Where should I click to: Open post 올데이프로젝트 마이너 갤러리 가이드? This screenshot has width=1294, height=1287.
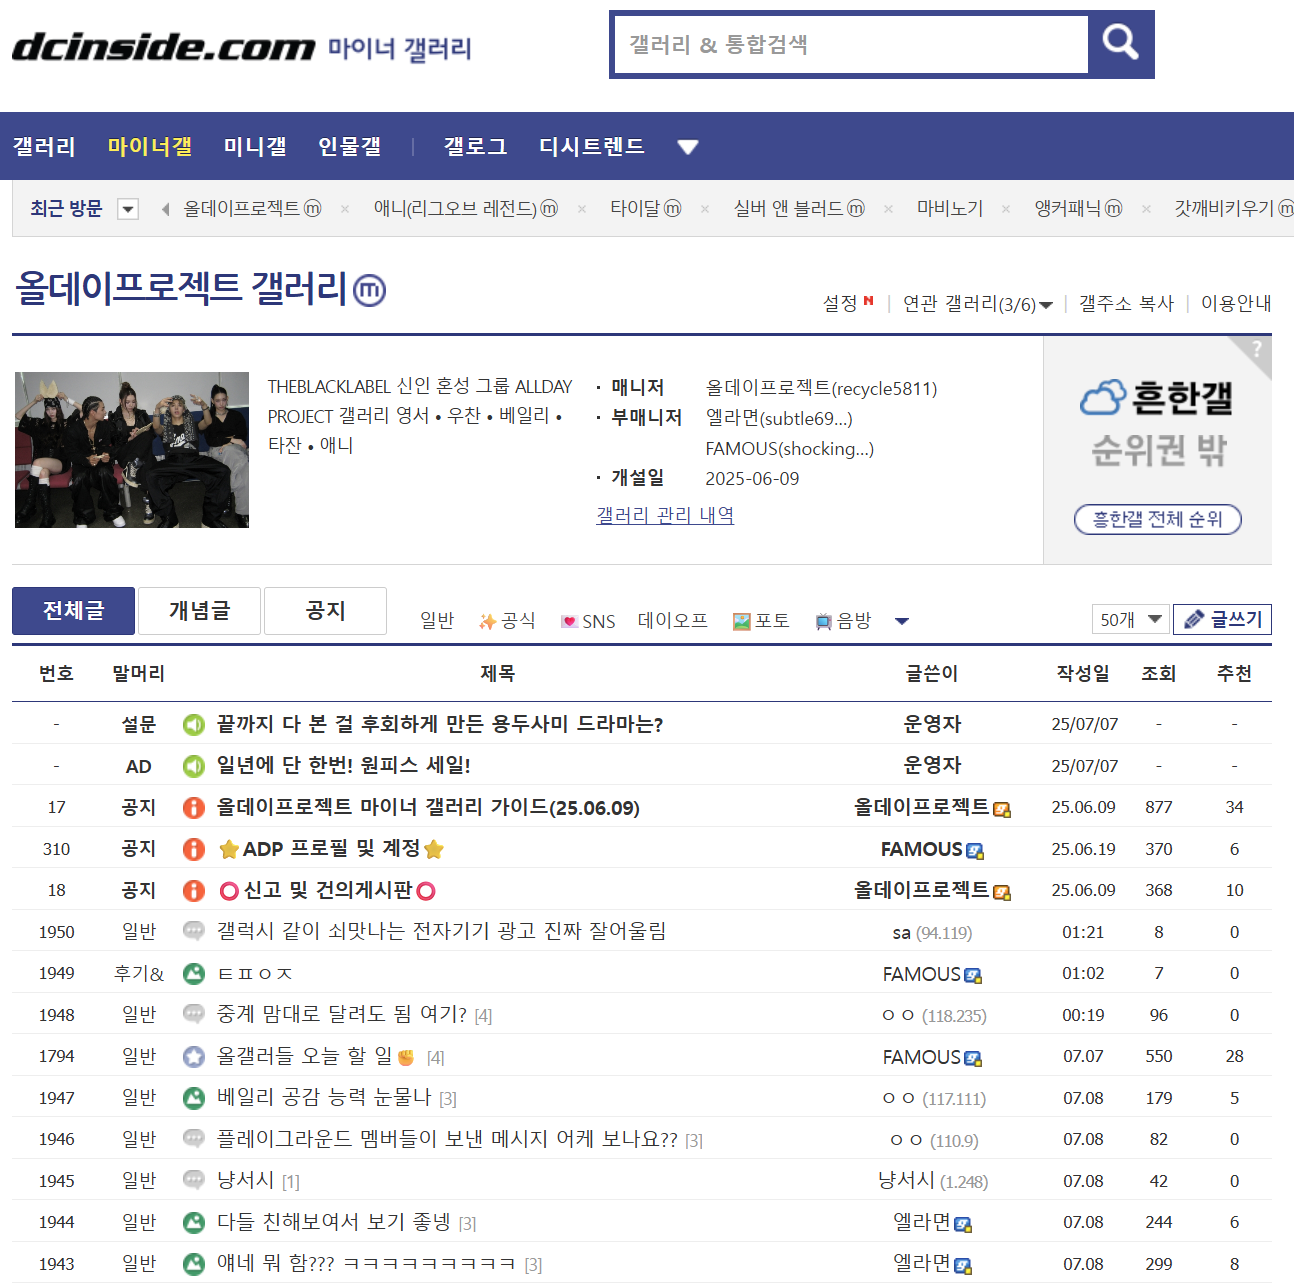[428, 807]
